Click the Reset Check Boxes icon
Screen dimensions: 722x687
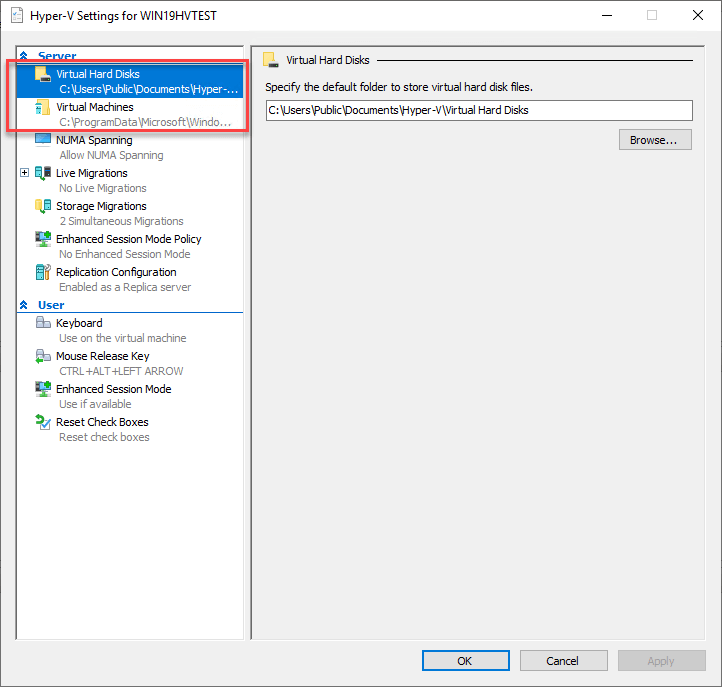(43, 422)
